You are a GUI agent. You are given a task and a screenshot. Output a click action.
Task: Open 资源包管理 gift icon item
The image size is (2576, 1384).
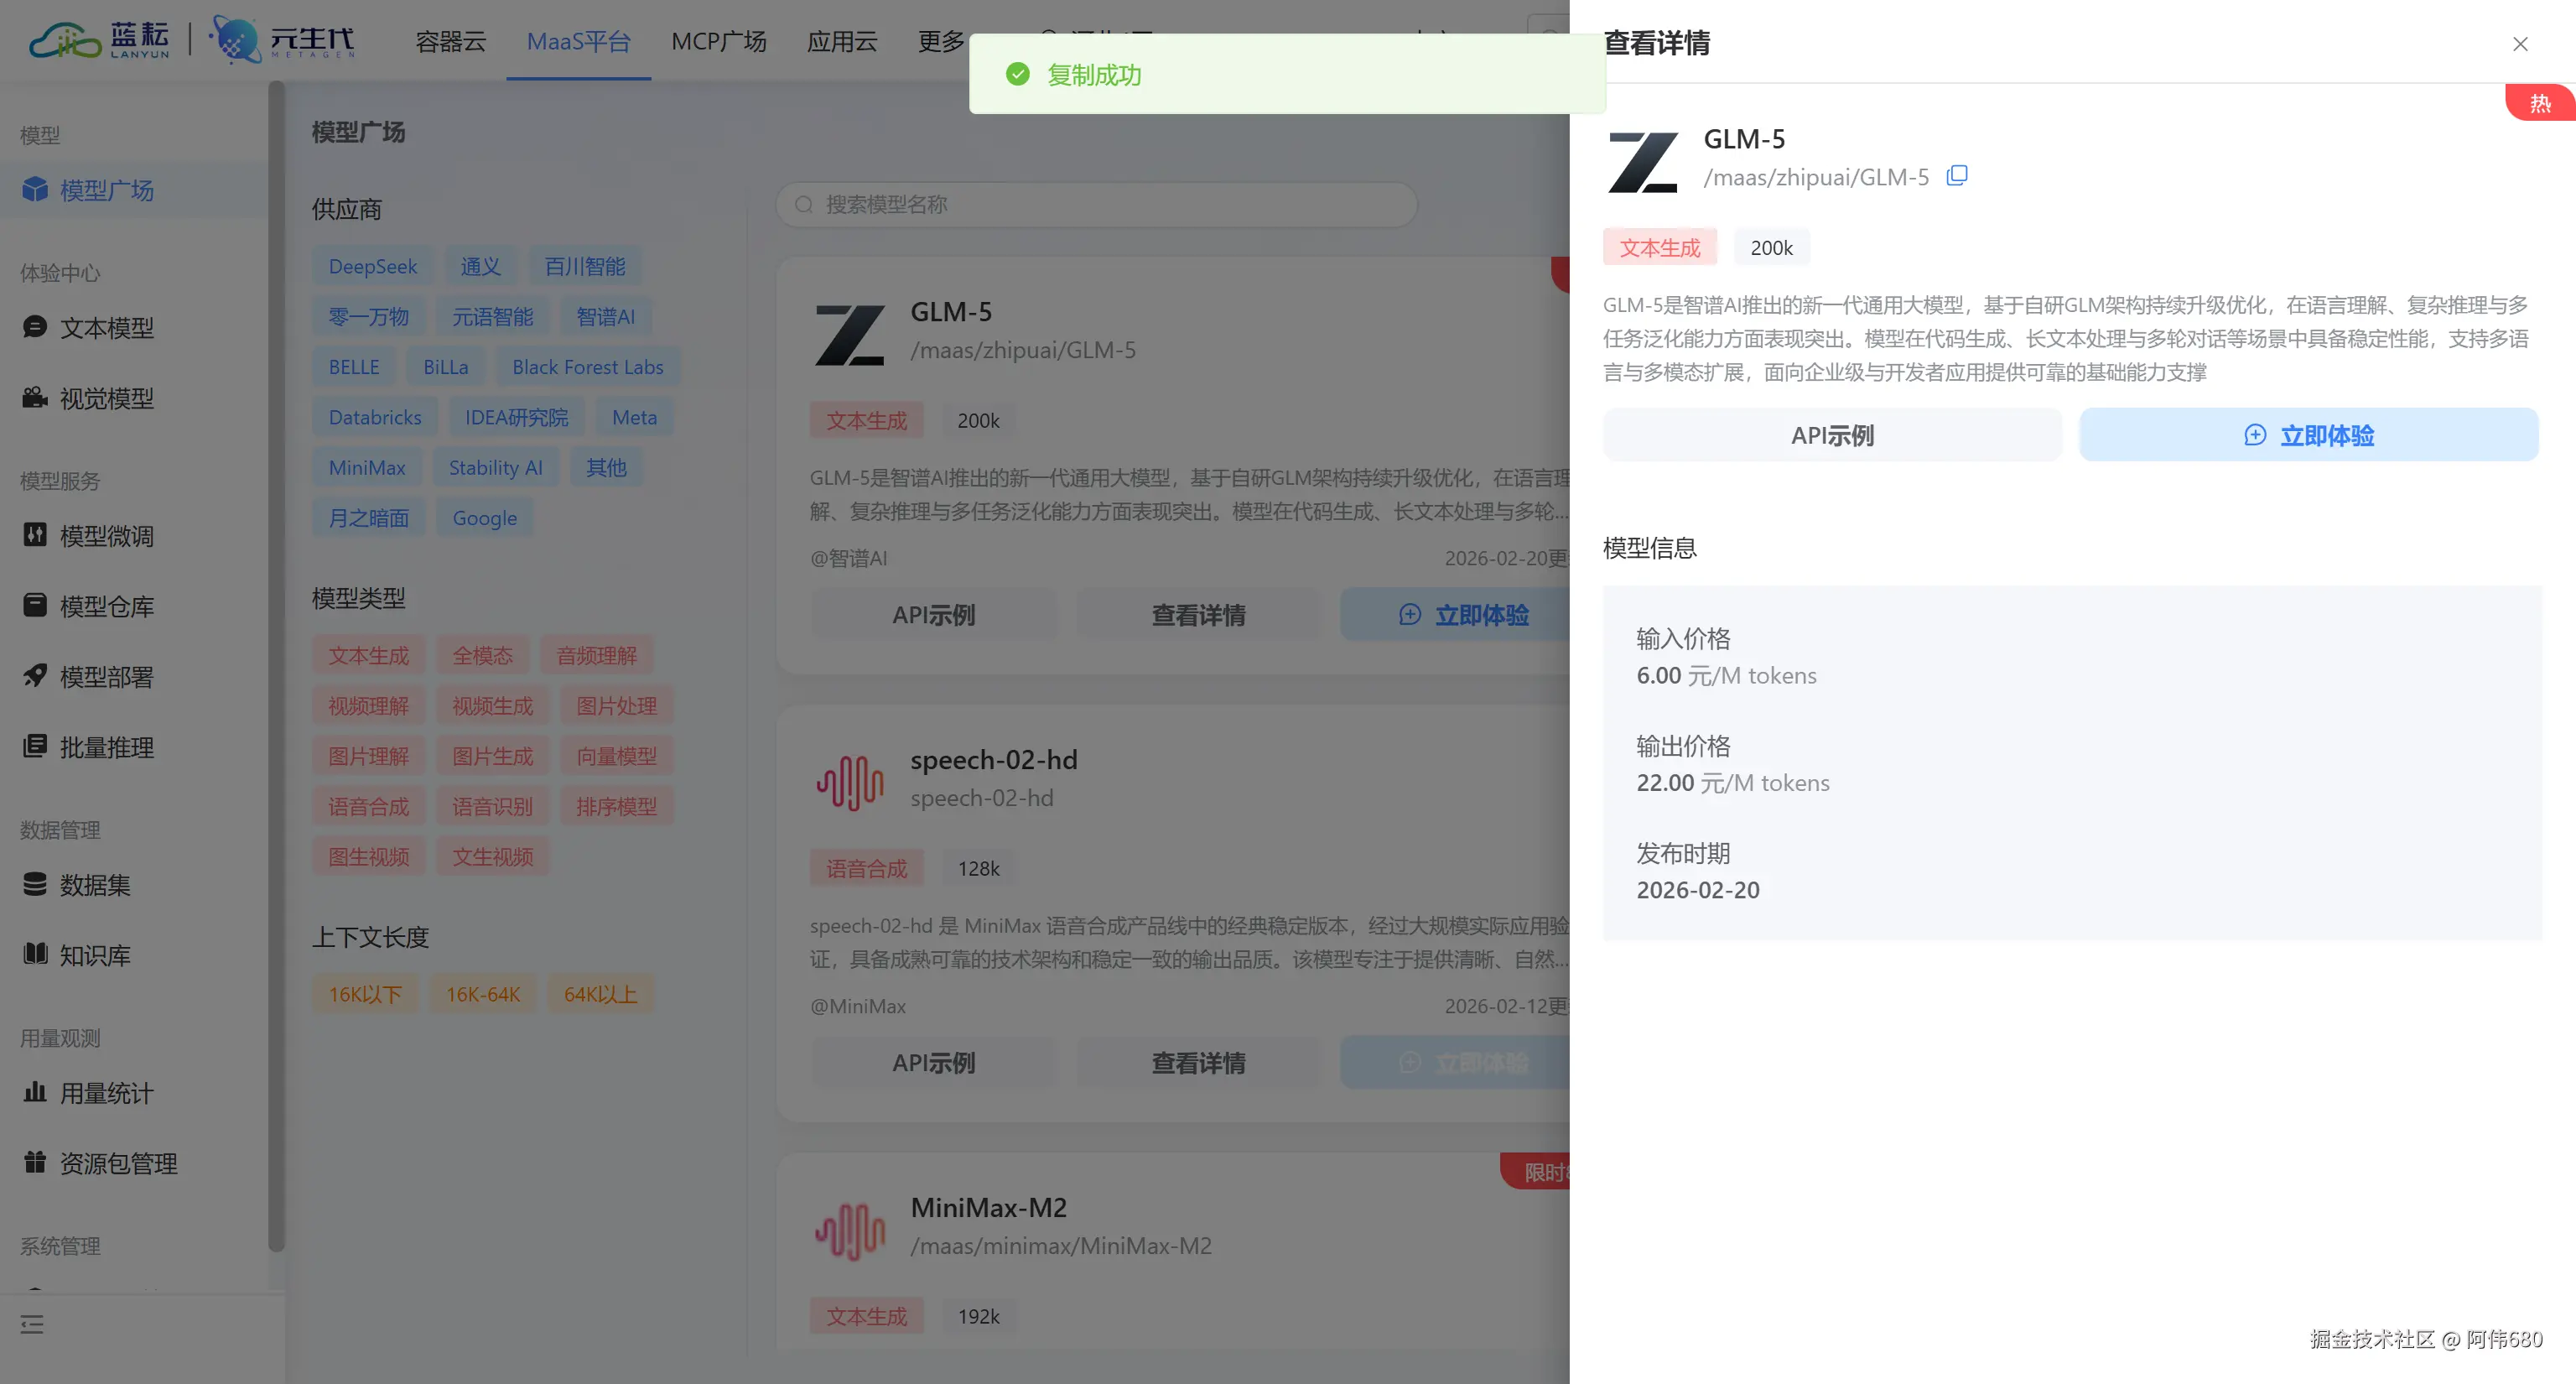coord(35,1162)
